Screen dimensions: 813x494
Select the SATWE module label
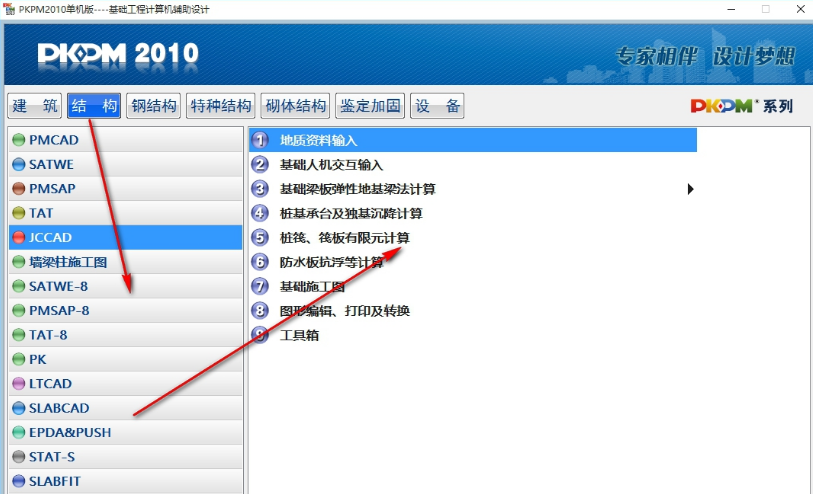coord(51,164)
